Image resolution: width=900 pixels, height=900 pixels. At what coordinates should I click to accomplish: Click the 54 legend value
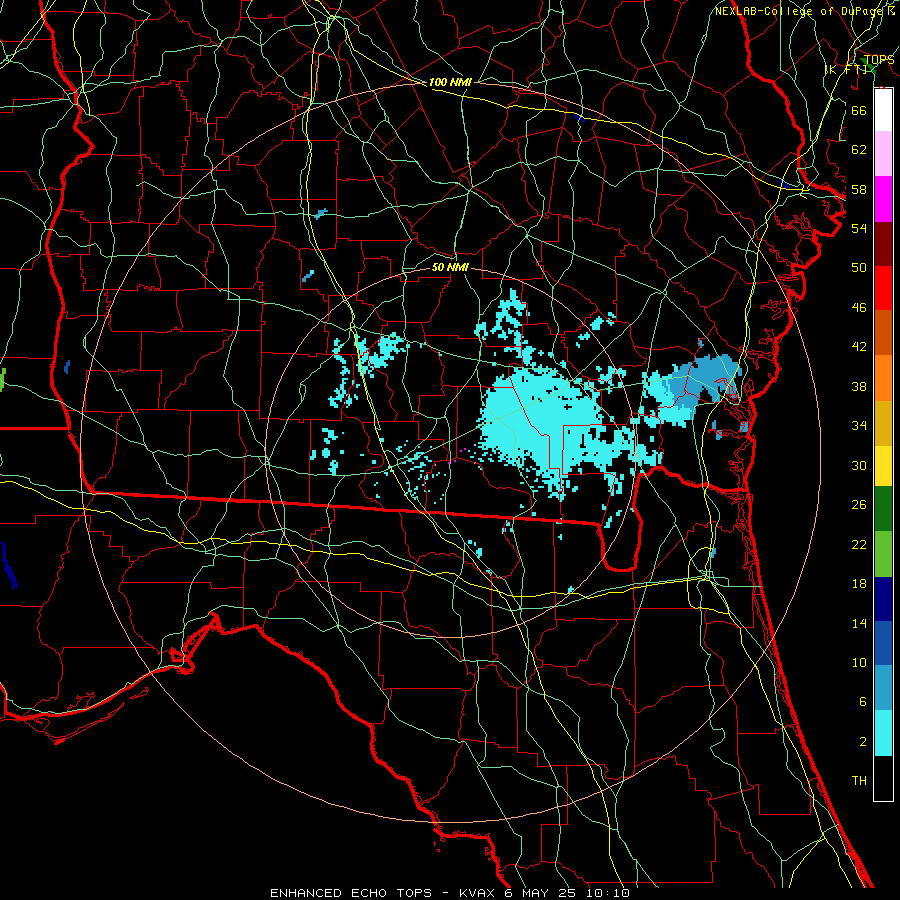pos(859,228)
